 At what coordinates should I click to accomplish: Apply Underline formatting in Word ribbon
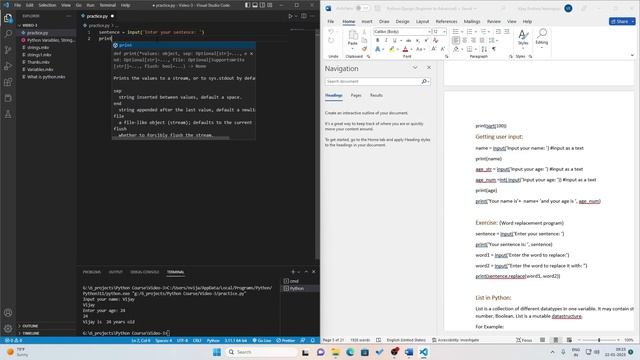pos(394,40)
